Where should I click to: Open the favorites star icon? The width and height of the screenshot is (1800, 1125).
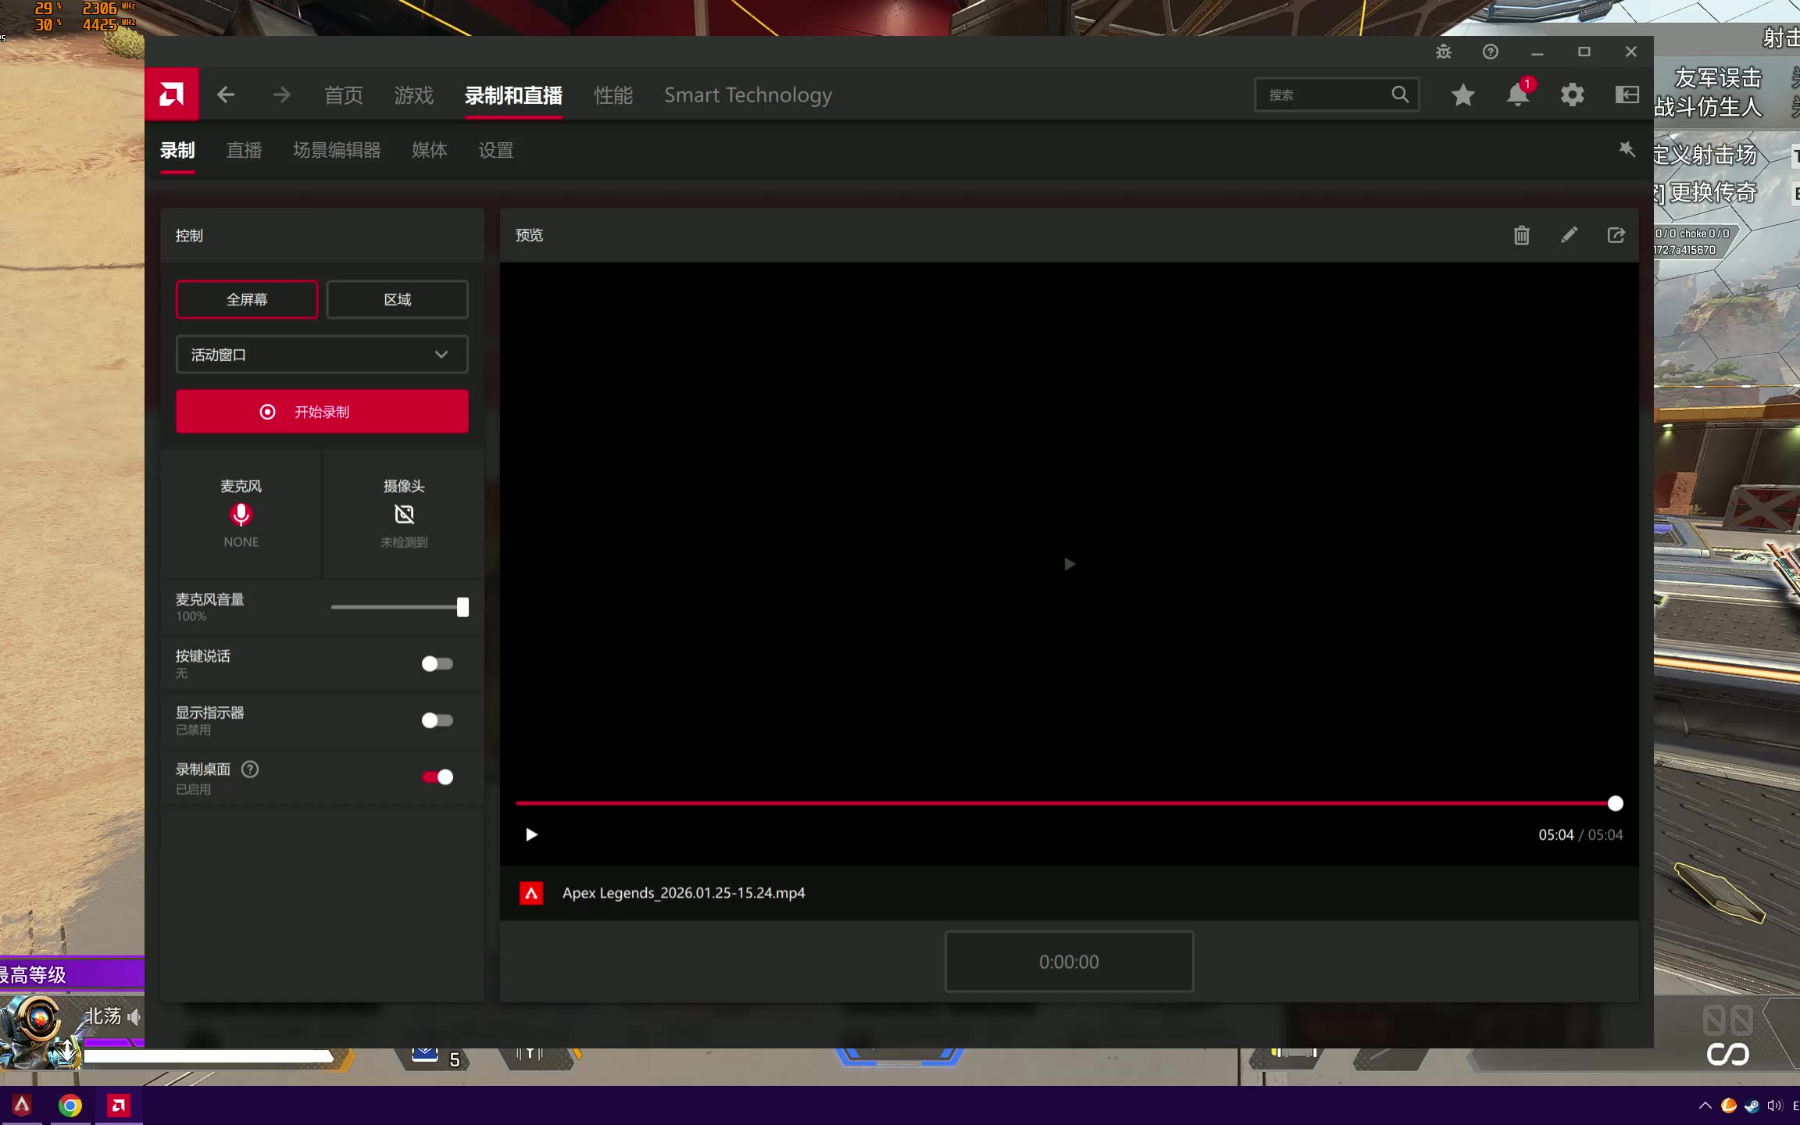click(x=1463, y=95)
